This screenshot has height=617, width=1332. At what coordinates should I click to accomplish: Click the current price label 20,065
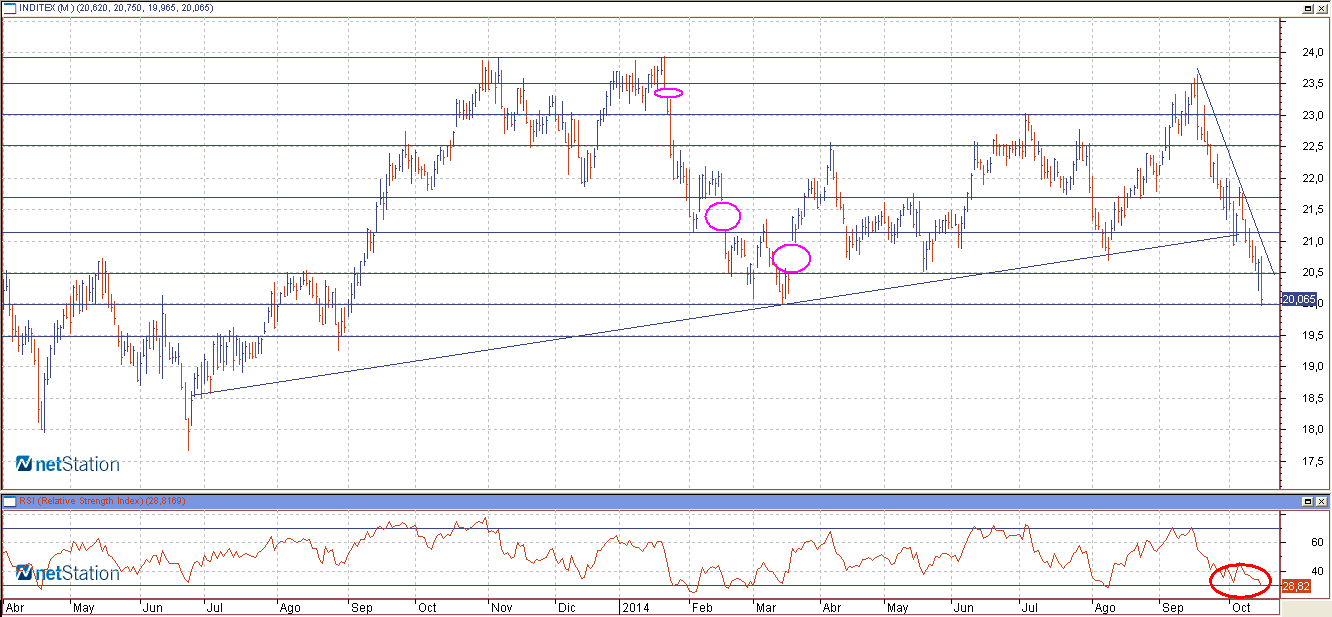tap(1299, 299)
